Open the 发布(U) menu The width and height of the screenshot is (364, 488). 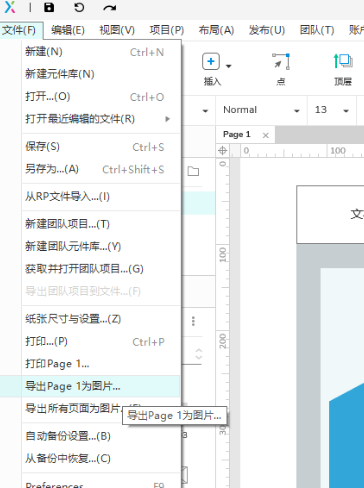tap(267, 30)
